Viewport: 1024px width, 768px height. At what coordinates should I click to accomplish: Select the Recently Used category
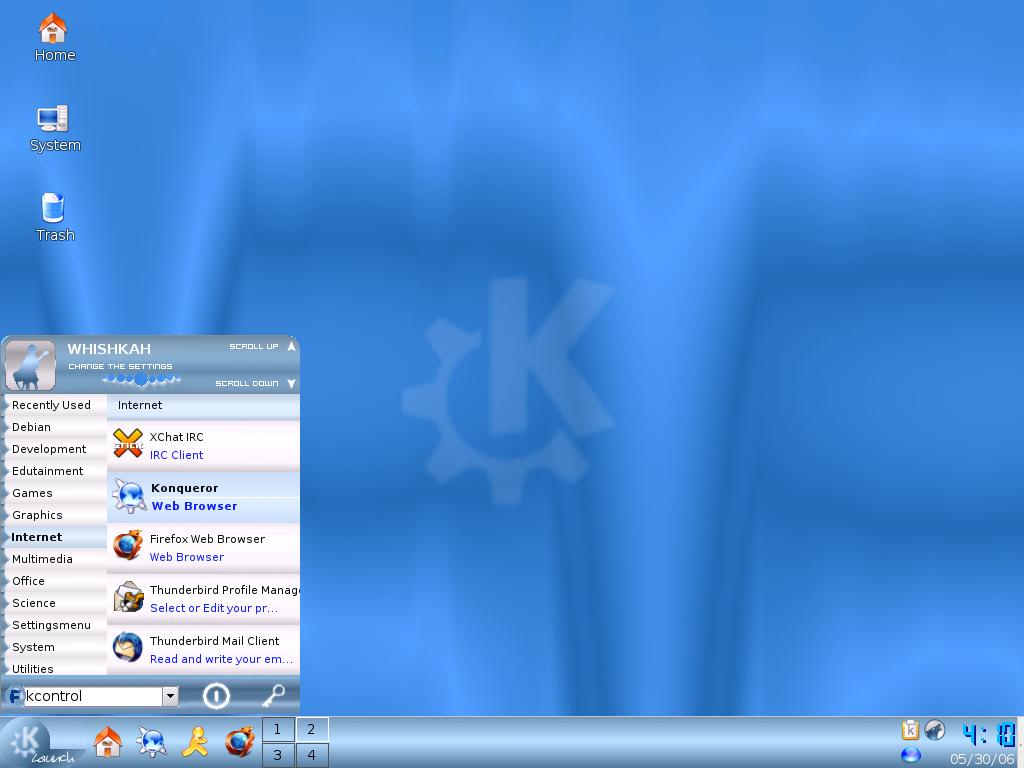pyautogui.click(x=56, y=405)
